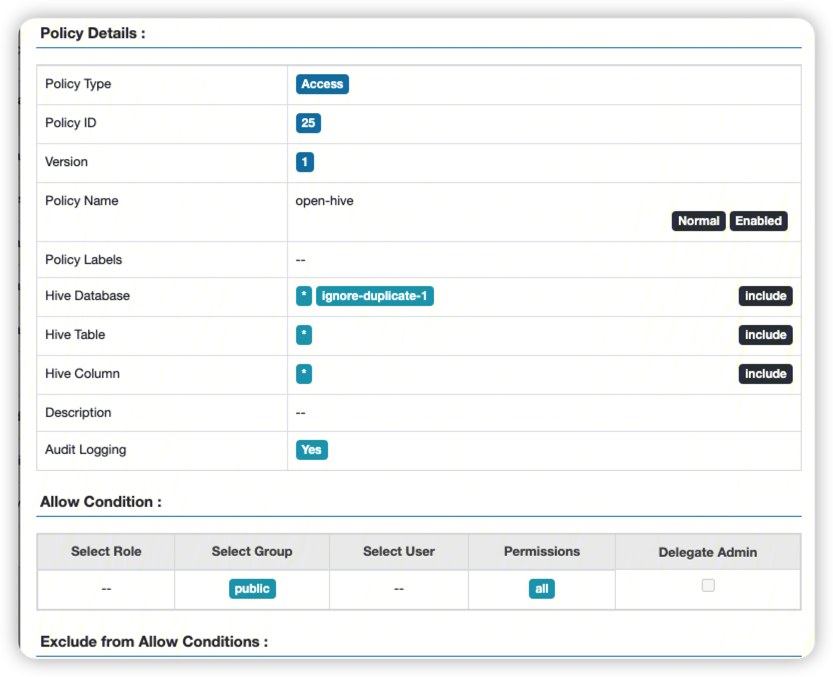Click include label in Hive Column row
The height and width of the screenshot is (677, 833).
coord(765,374)
